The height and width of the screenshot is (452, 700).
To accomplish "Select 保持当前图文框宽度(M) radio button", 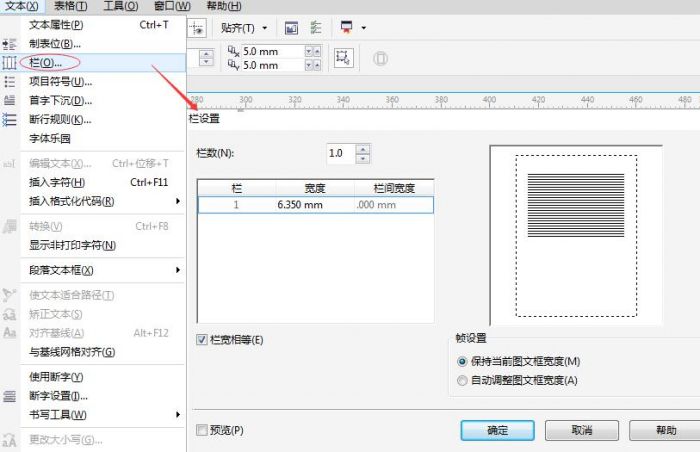I will click(462, 361).
